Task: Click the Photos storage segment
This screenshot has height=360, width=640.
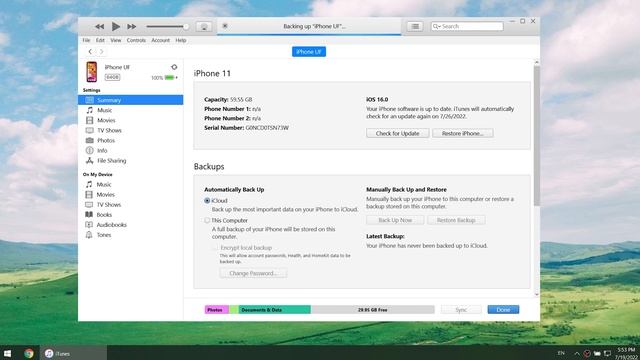Action: point(217,310)
